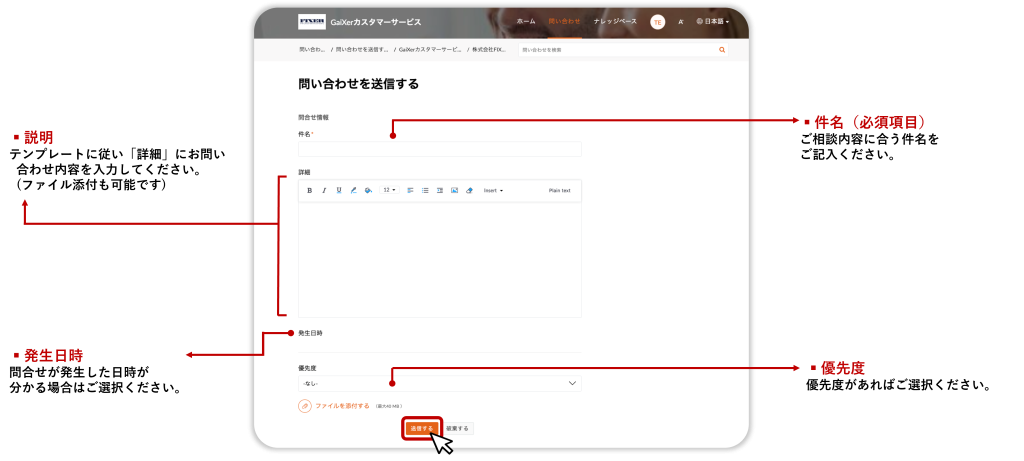
Task: Switch editor to Plain text mode
Action: click(559, 190)
